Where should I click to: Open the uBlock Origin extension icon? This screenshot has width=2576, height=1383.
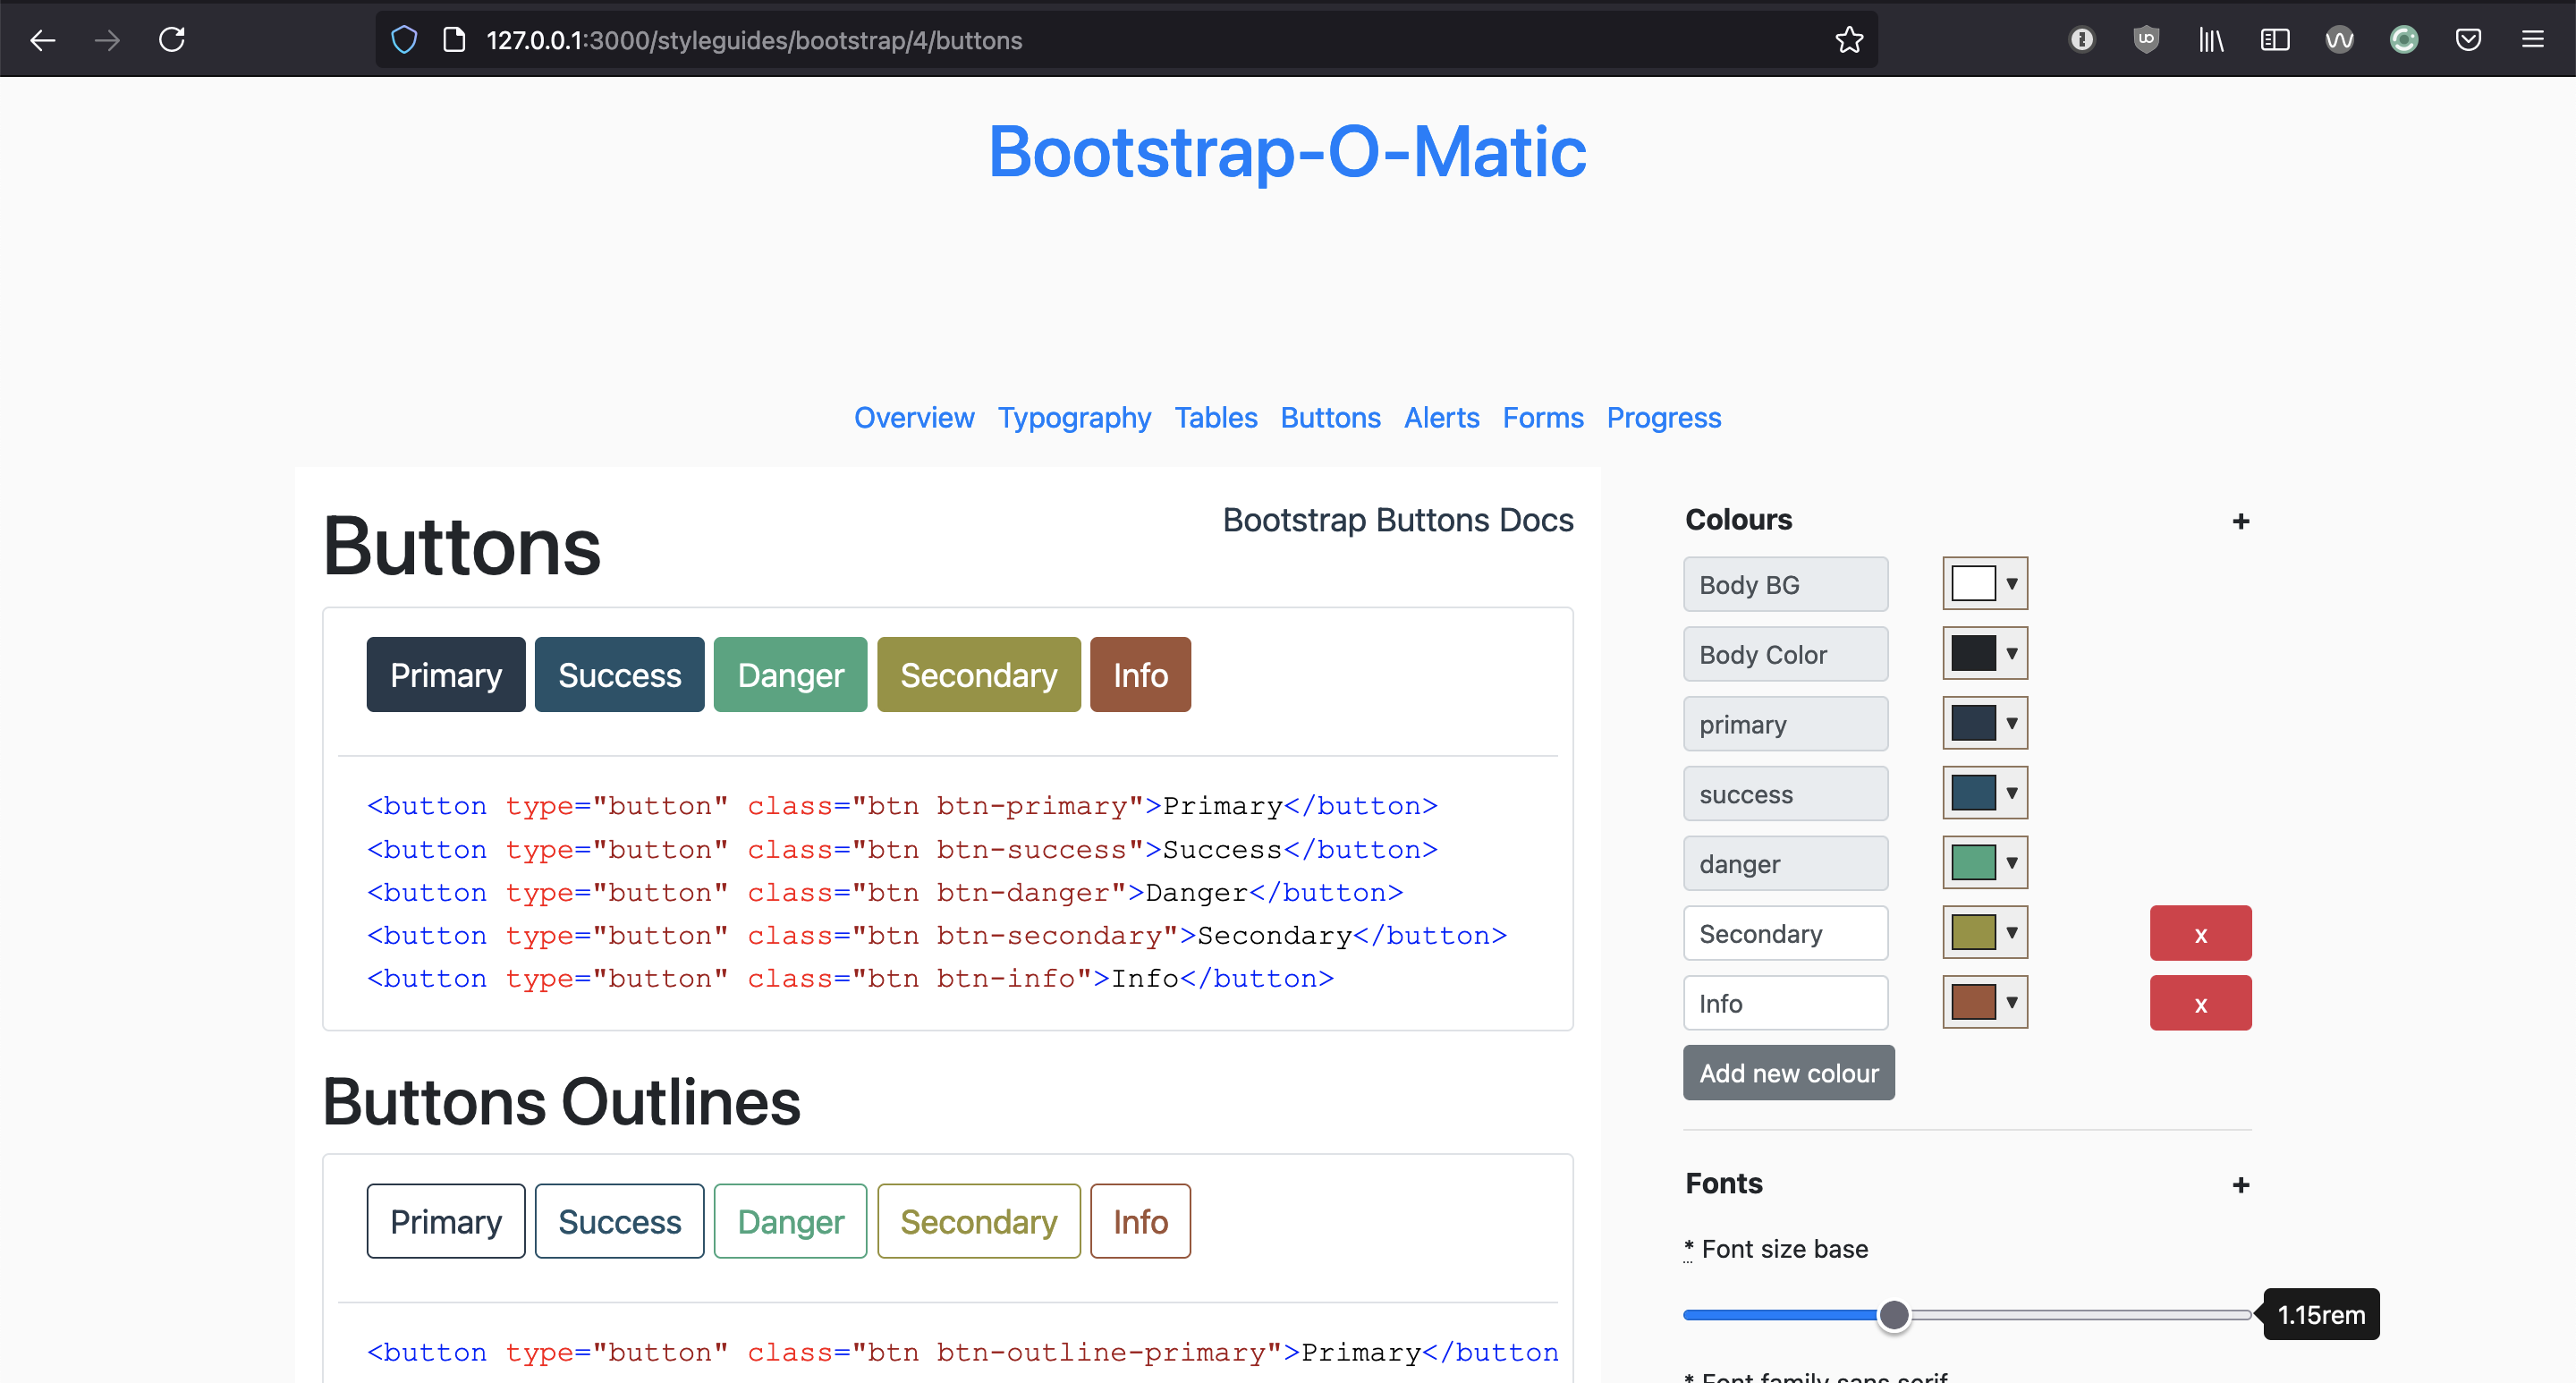(x=2147, y=40)
